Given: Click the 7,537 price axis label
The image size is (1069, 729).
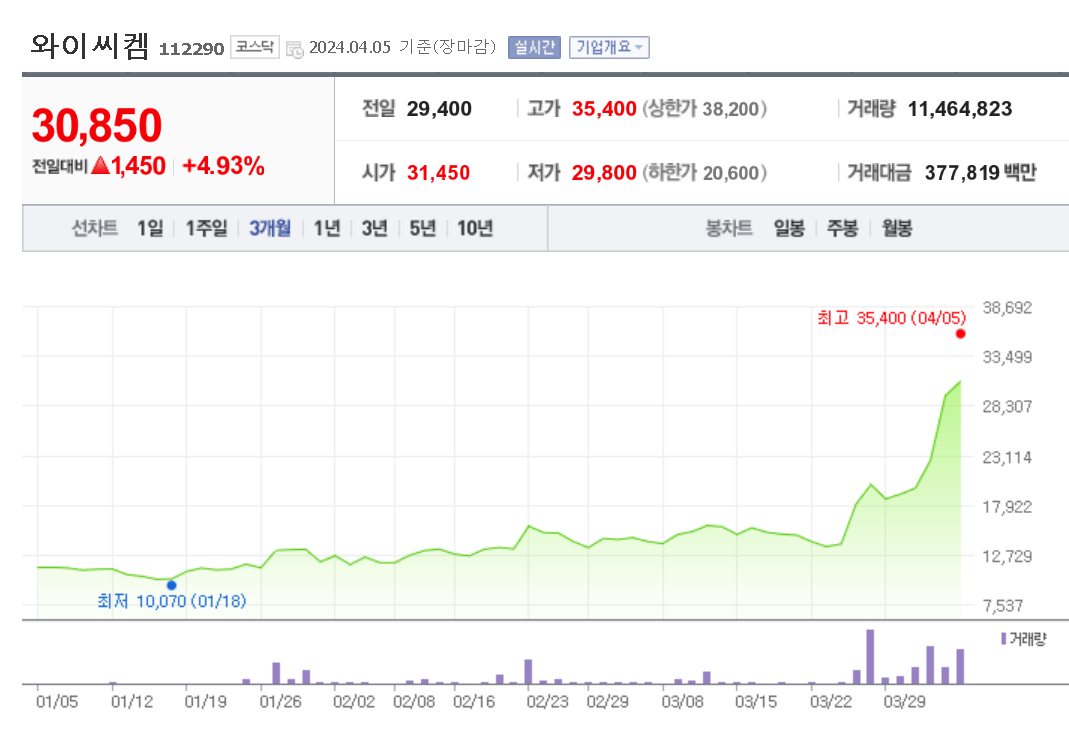Looking at the screenshot, I should click(x=1003, y=606).
